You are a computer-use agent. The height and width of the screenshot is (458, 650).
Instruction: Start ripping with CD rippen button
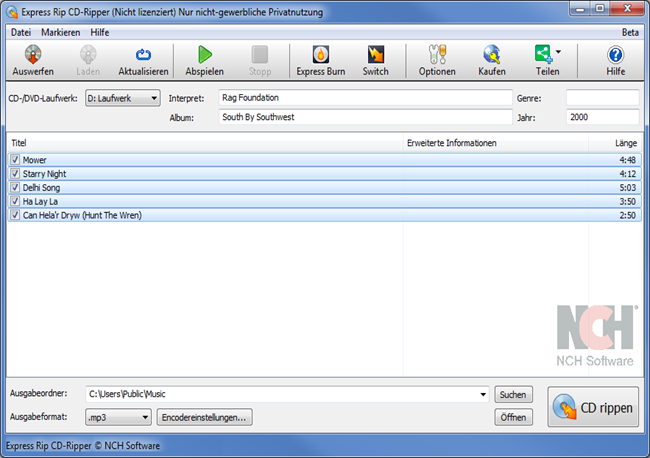(x=593, y=407)
